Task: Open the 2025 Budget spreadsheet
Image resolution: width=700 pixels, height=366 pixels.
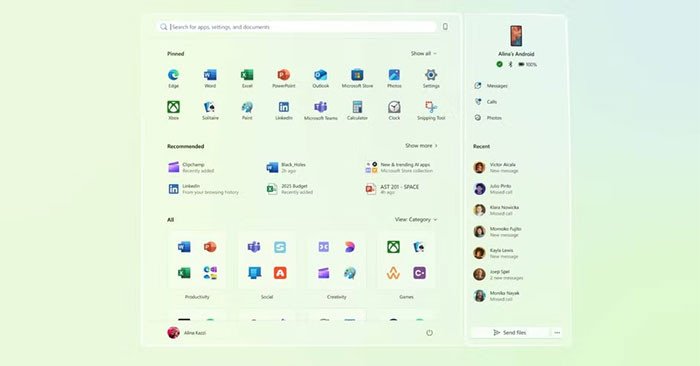Action: pyautogui.click(x=290, y=189)
